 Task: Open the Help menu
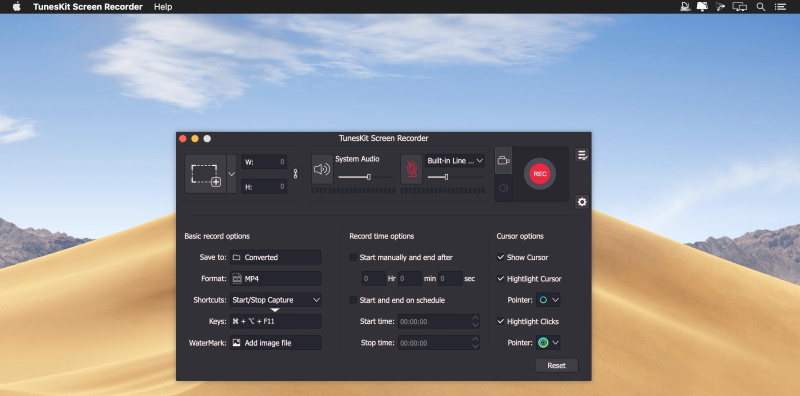point(163,7)
